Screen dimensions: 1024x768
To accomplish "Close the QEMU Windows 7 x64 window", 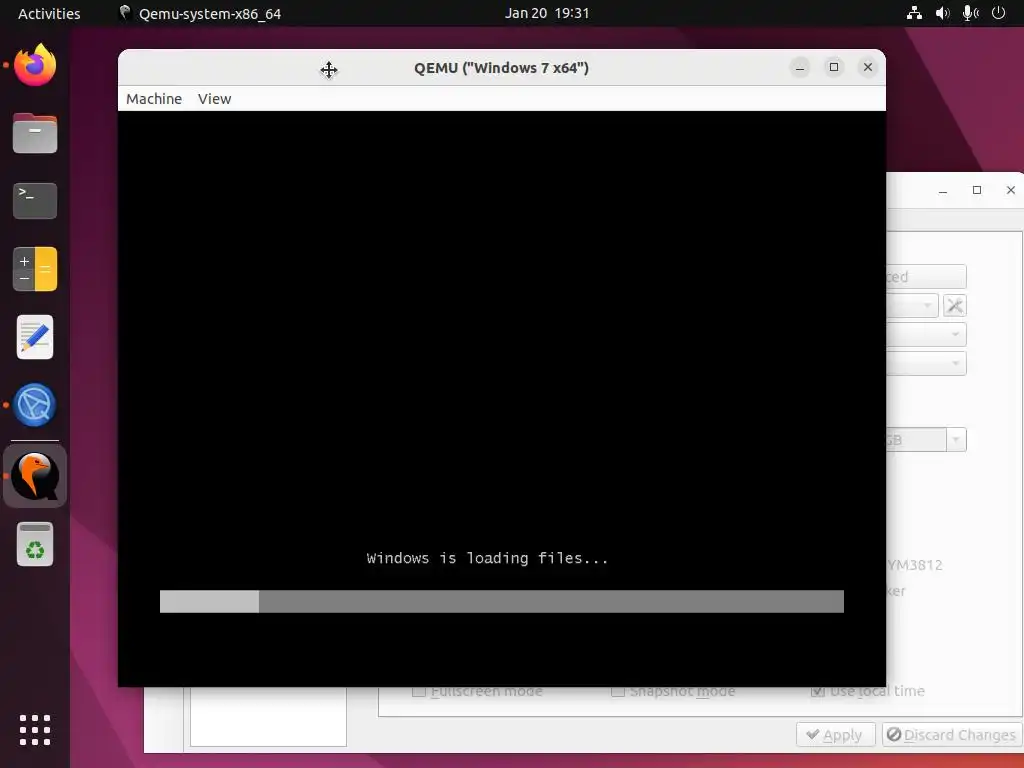I will (868, 67).
